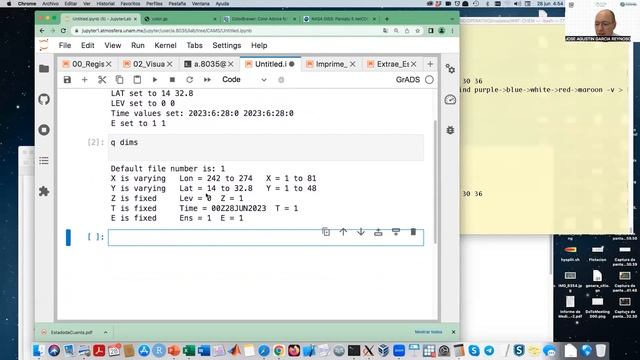
Task: Open the Trash in the Dock
Action: (600, 350)
